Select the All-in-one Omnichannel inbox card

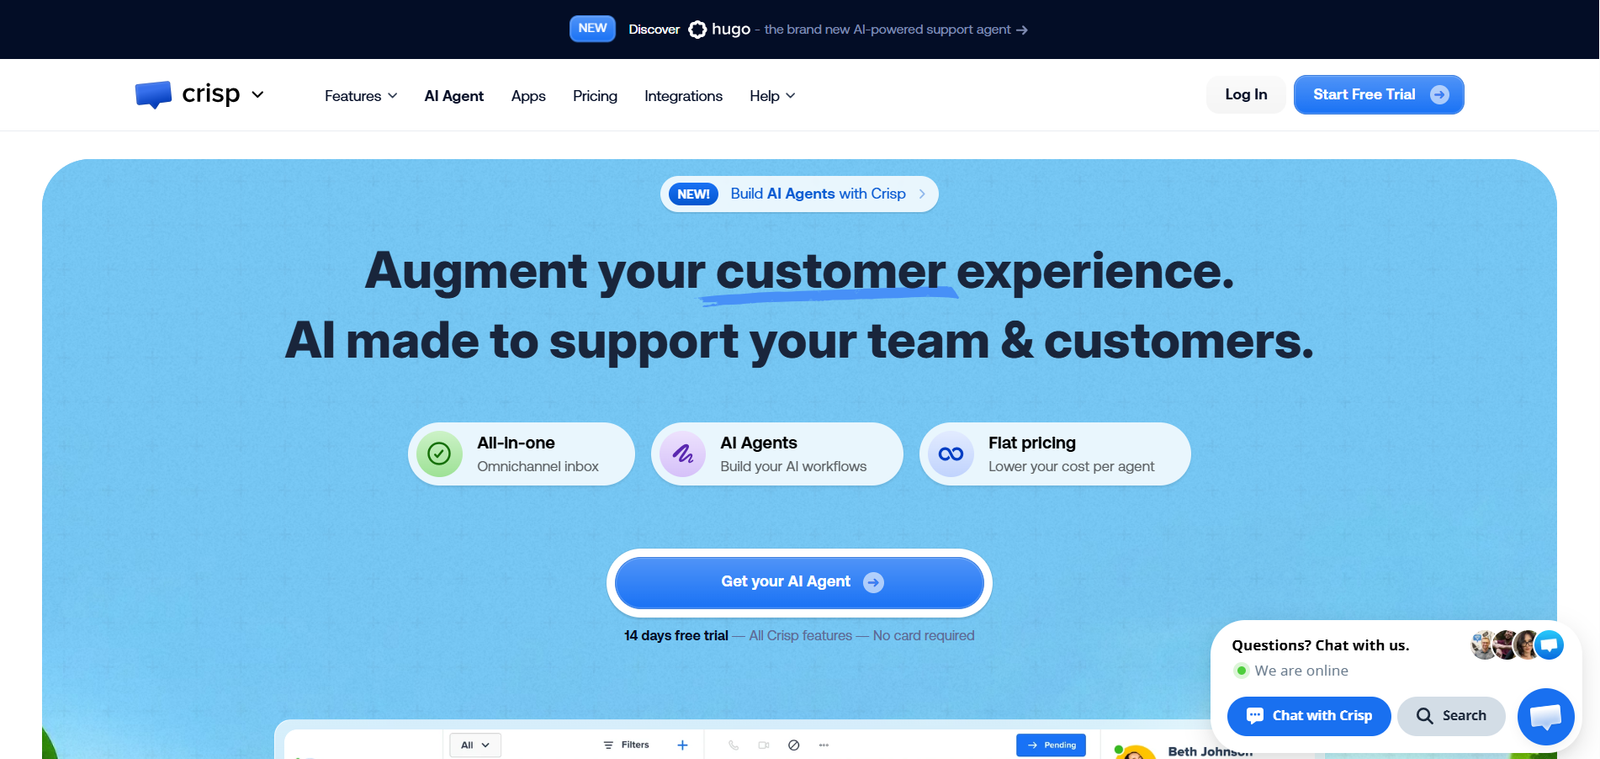point(521,454)
